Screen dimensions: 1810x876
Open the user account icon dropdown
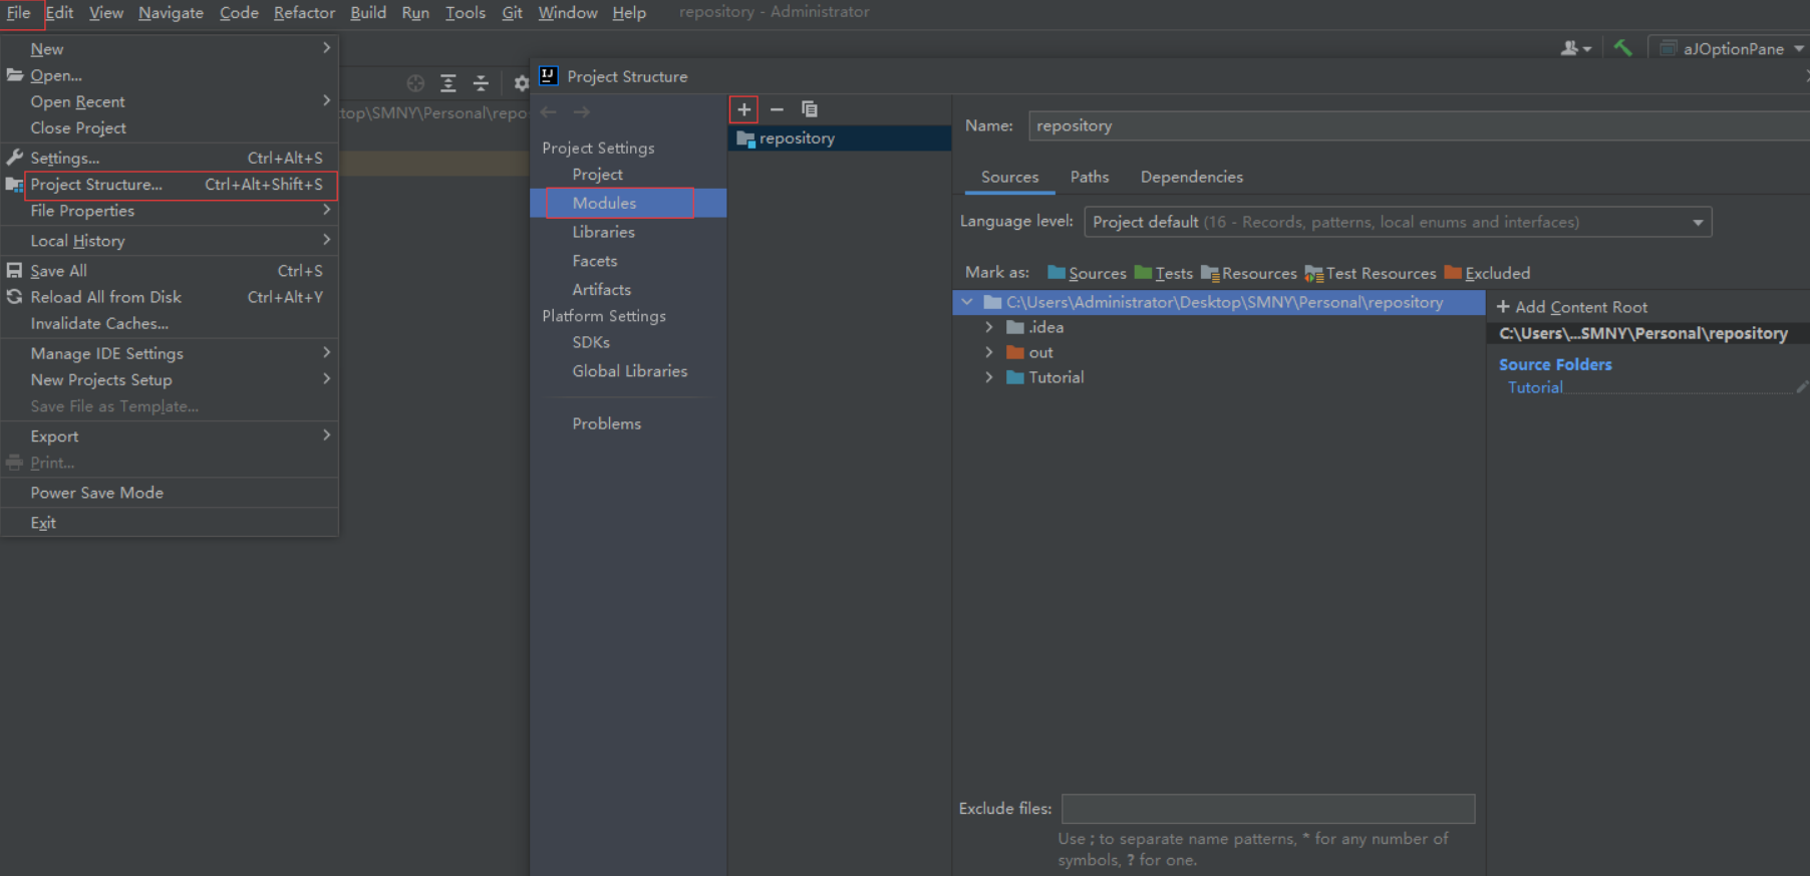pos(1575,48)
